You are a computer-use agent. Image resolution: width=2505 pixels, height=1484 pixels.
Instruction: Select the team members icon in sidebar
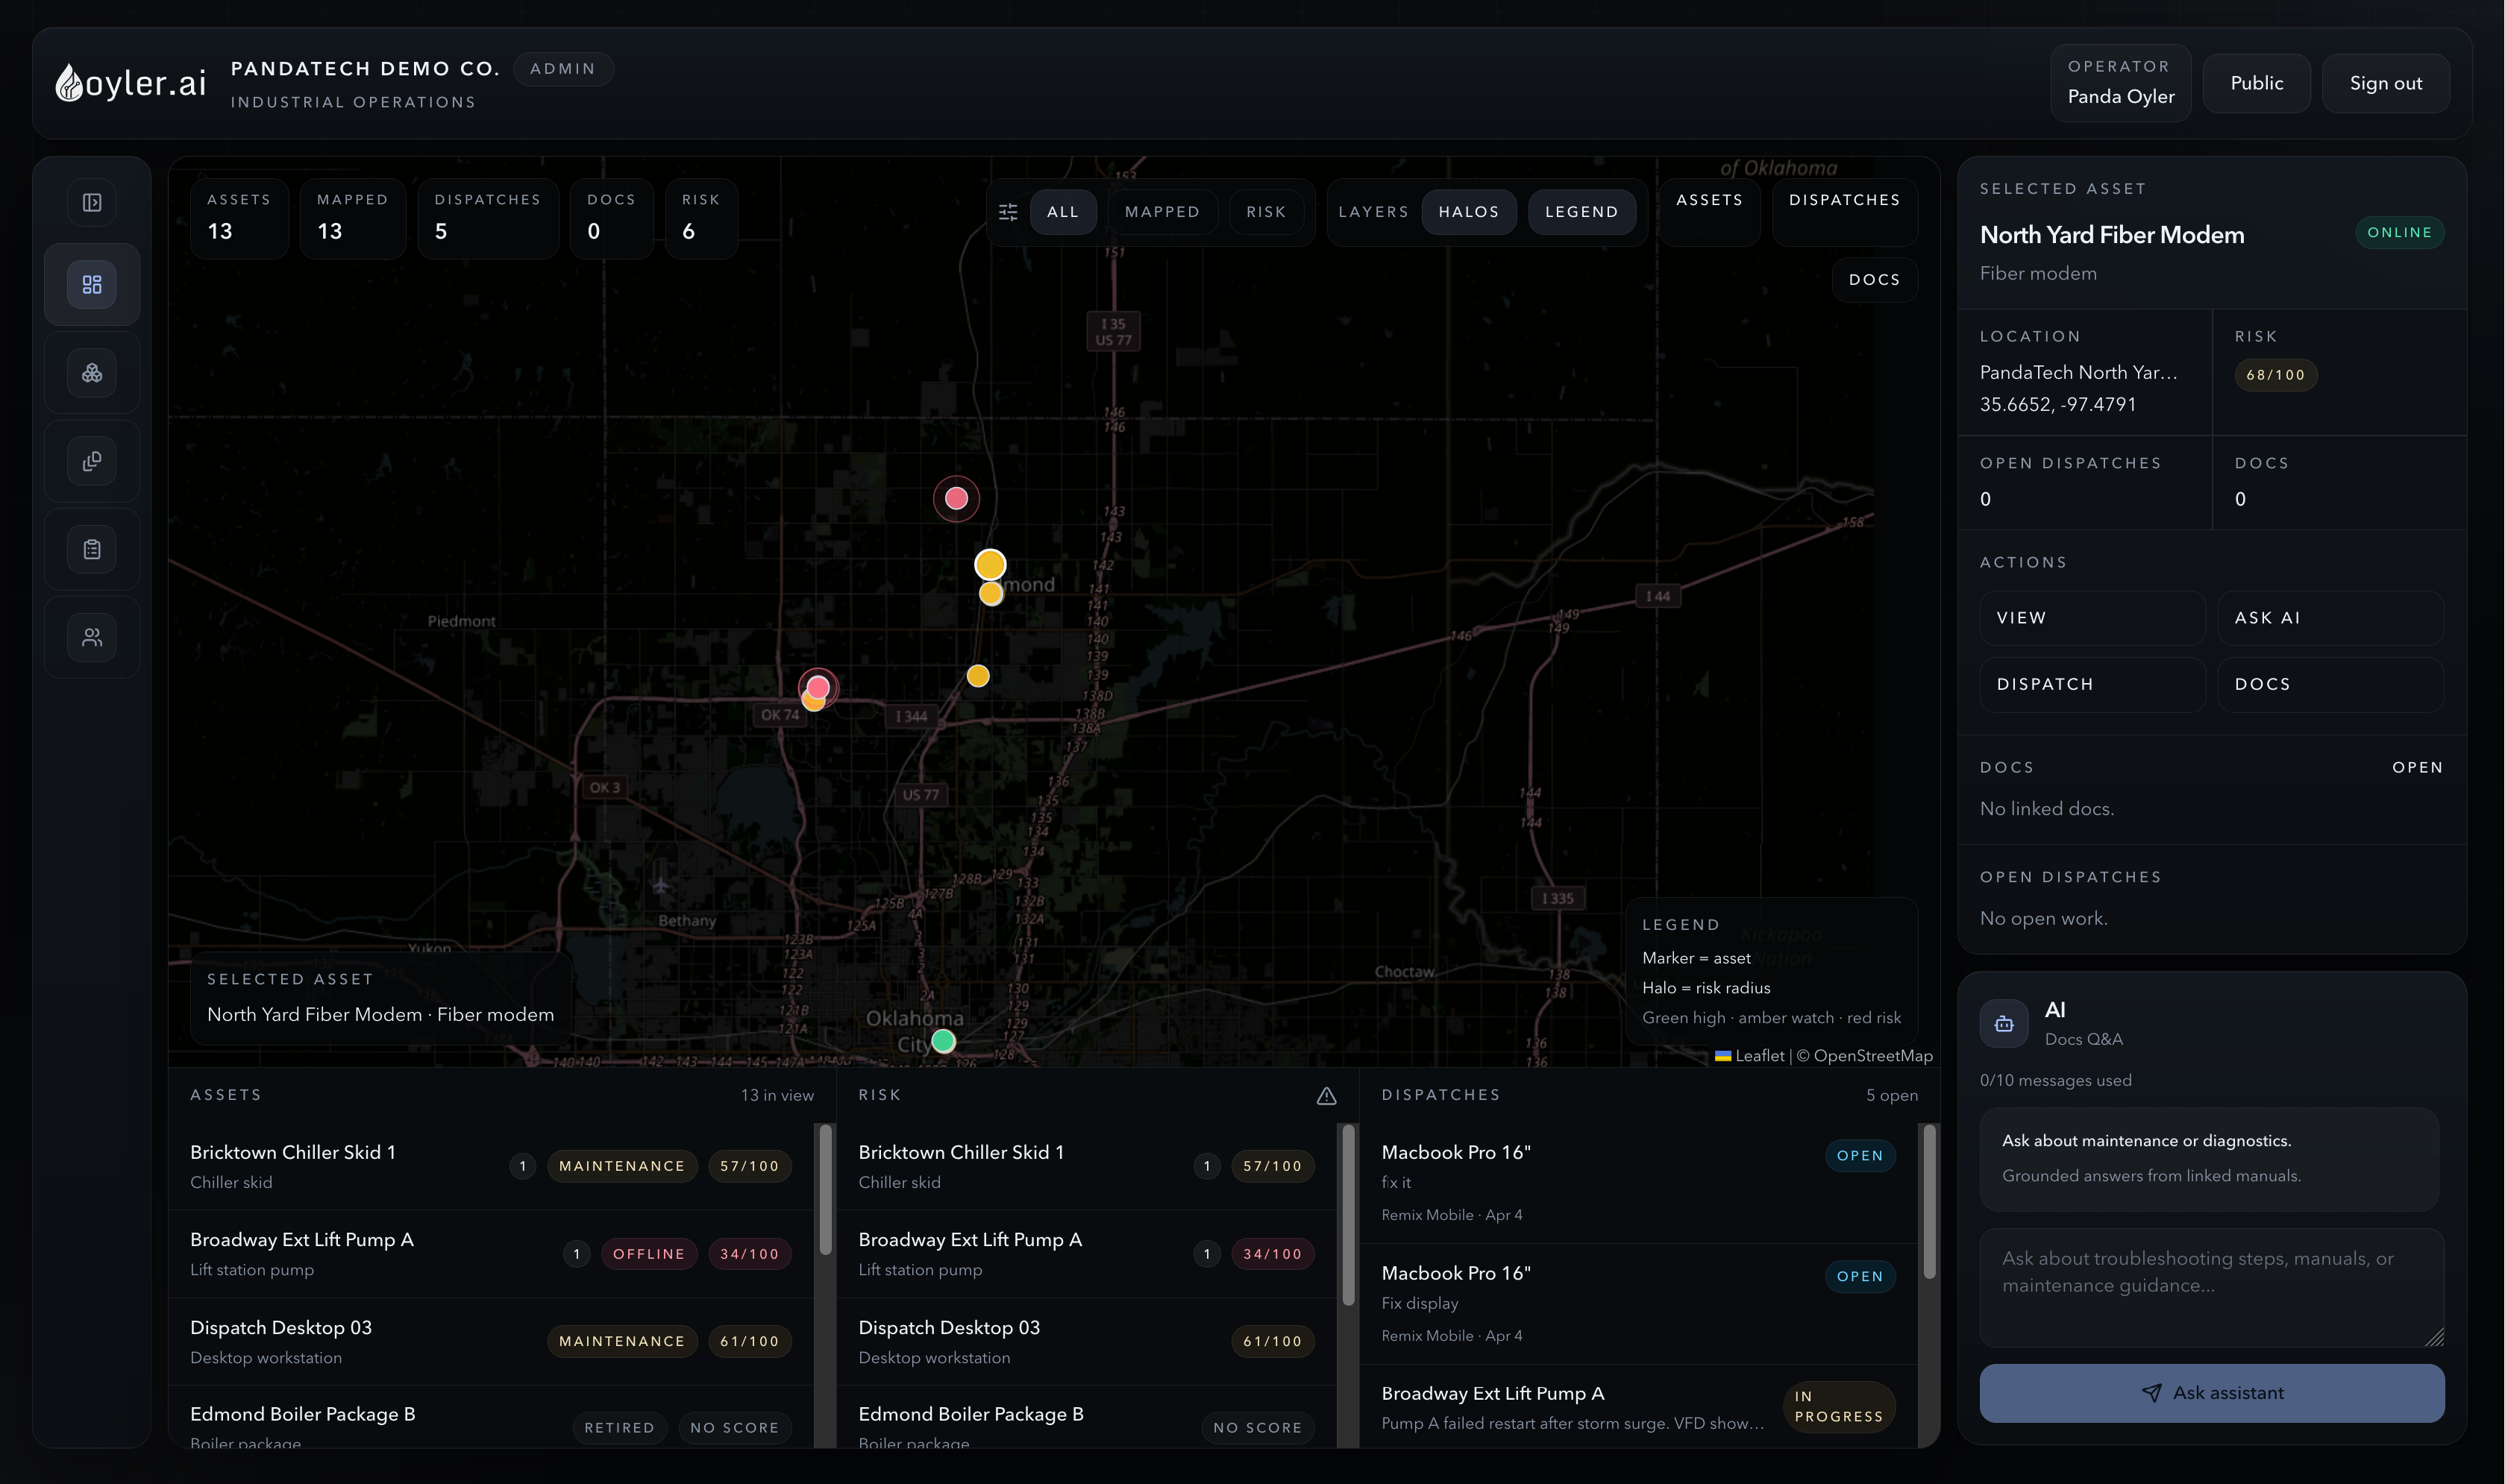[91, 636]
